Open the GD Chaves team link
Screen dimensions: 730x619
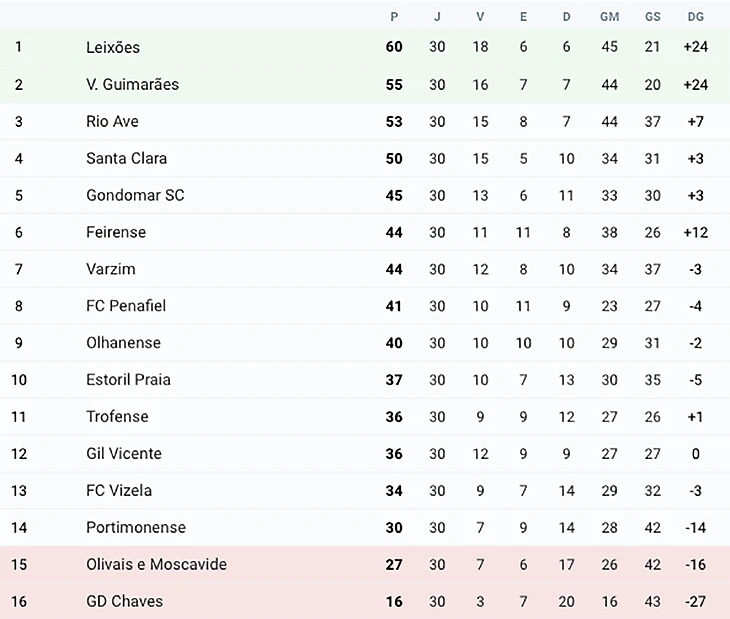coord(124,601)
